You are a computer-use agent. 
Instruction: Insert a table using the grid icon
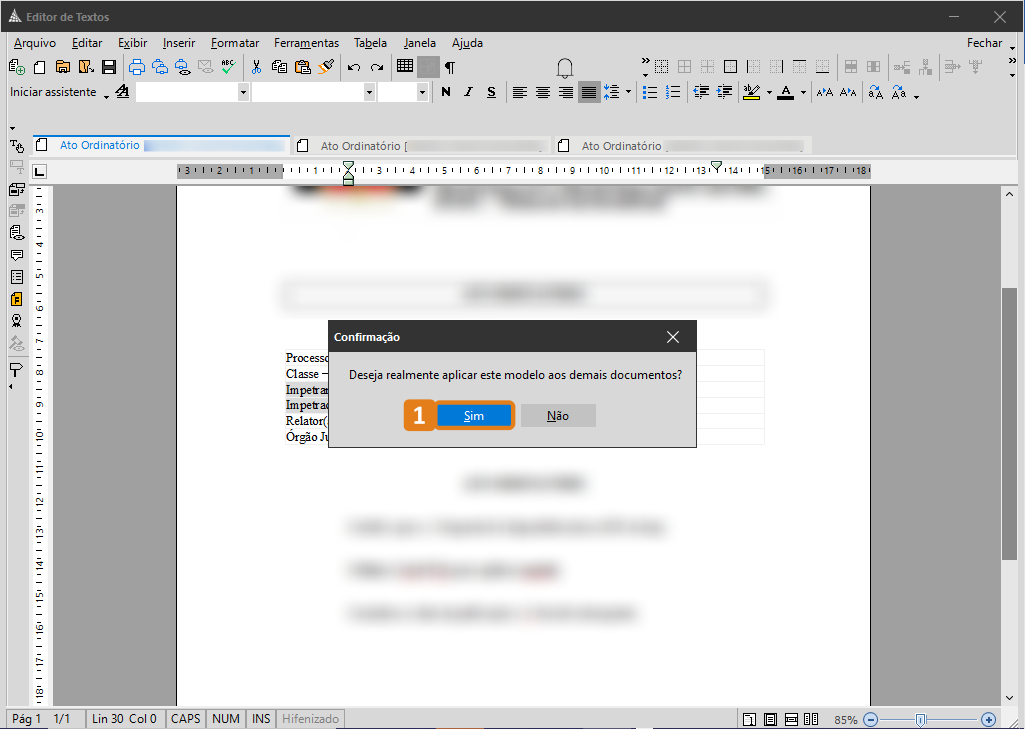405,67
